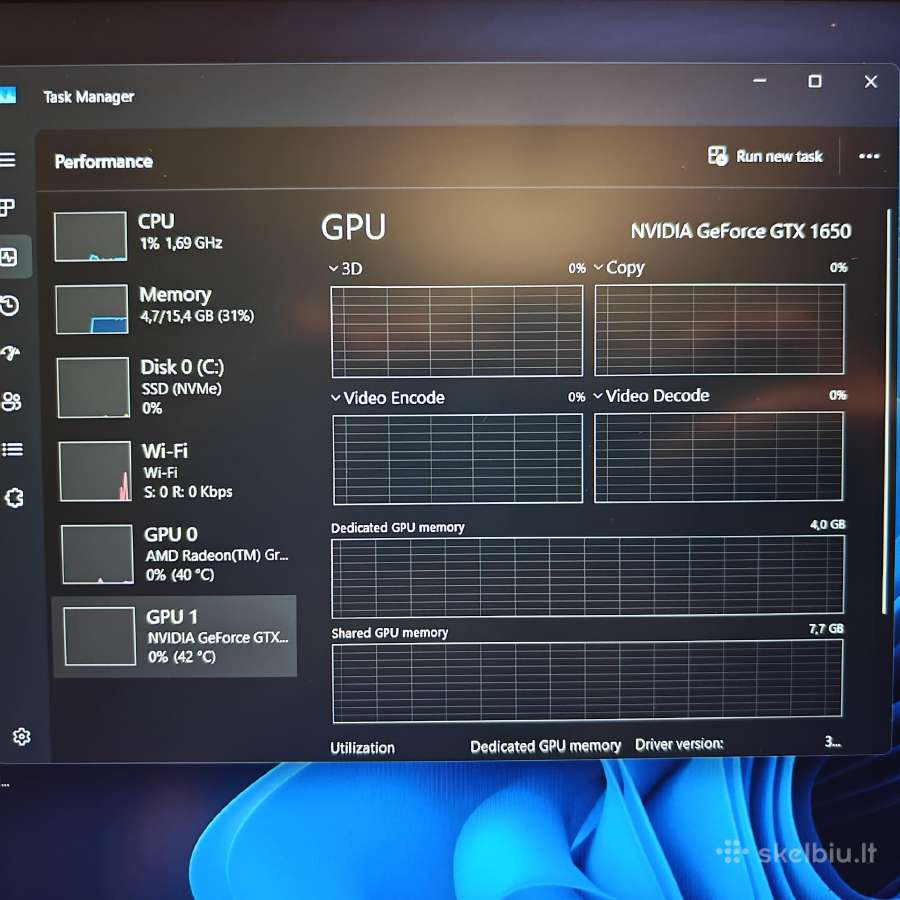Click the S: 0 R: 0 Kbps text
Image resolution: width=900 pixels, height=900 pixels.
(188, 492)
